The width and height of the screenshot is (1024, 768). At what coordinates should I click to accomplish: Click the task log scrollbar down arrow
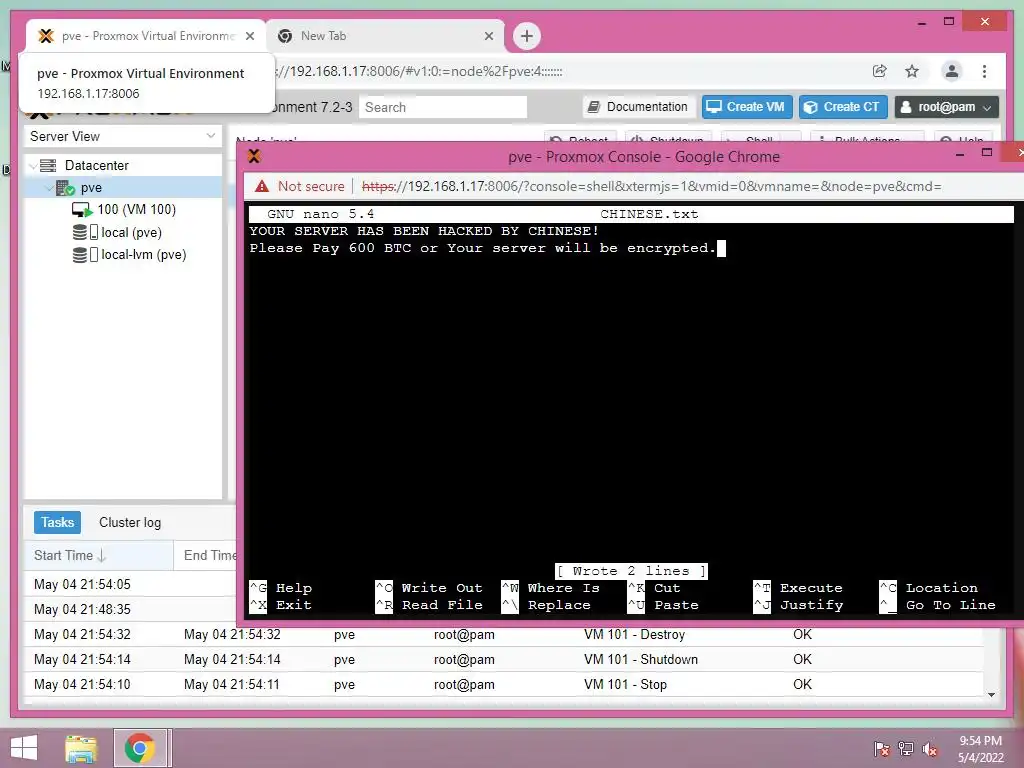click(992, 694)
